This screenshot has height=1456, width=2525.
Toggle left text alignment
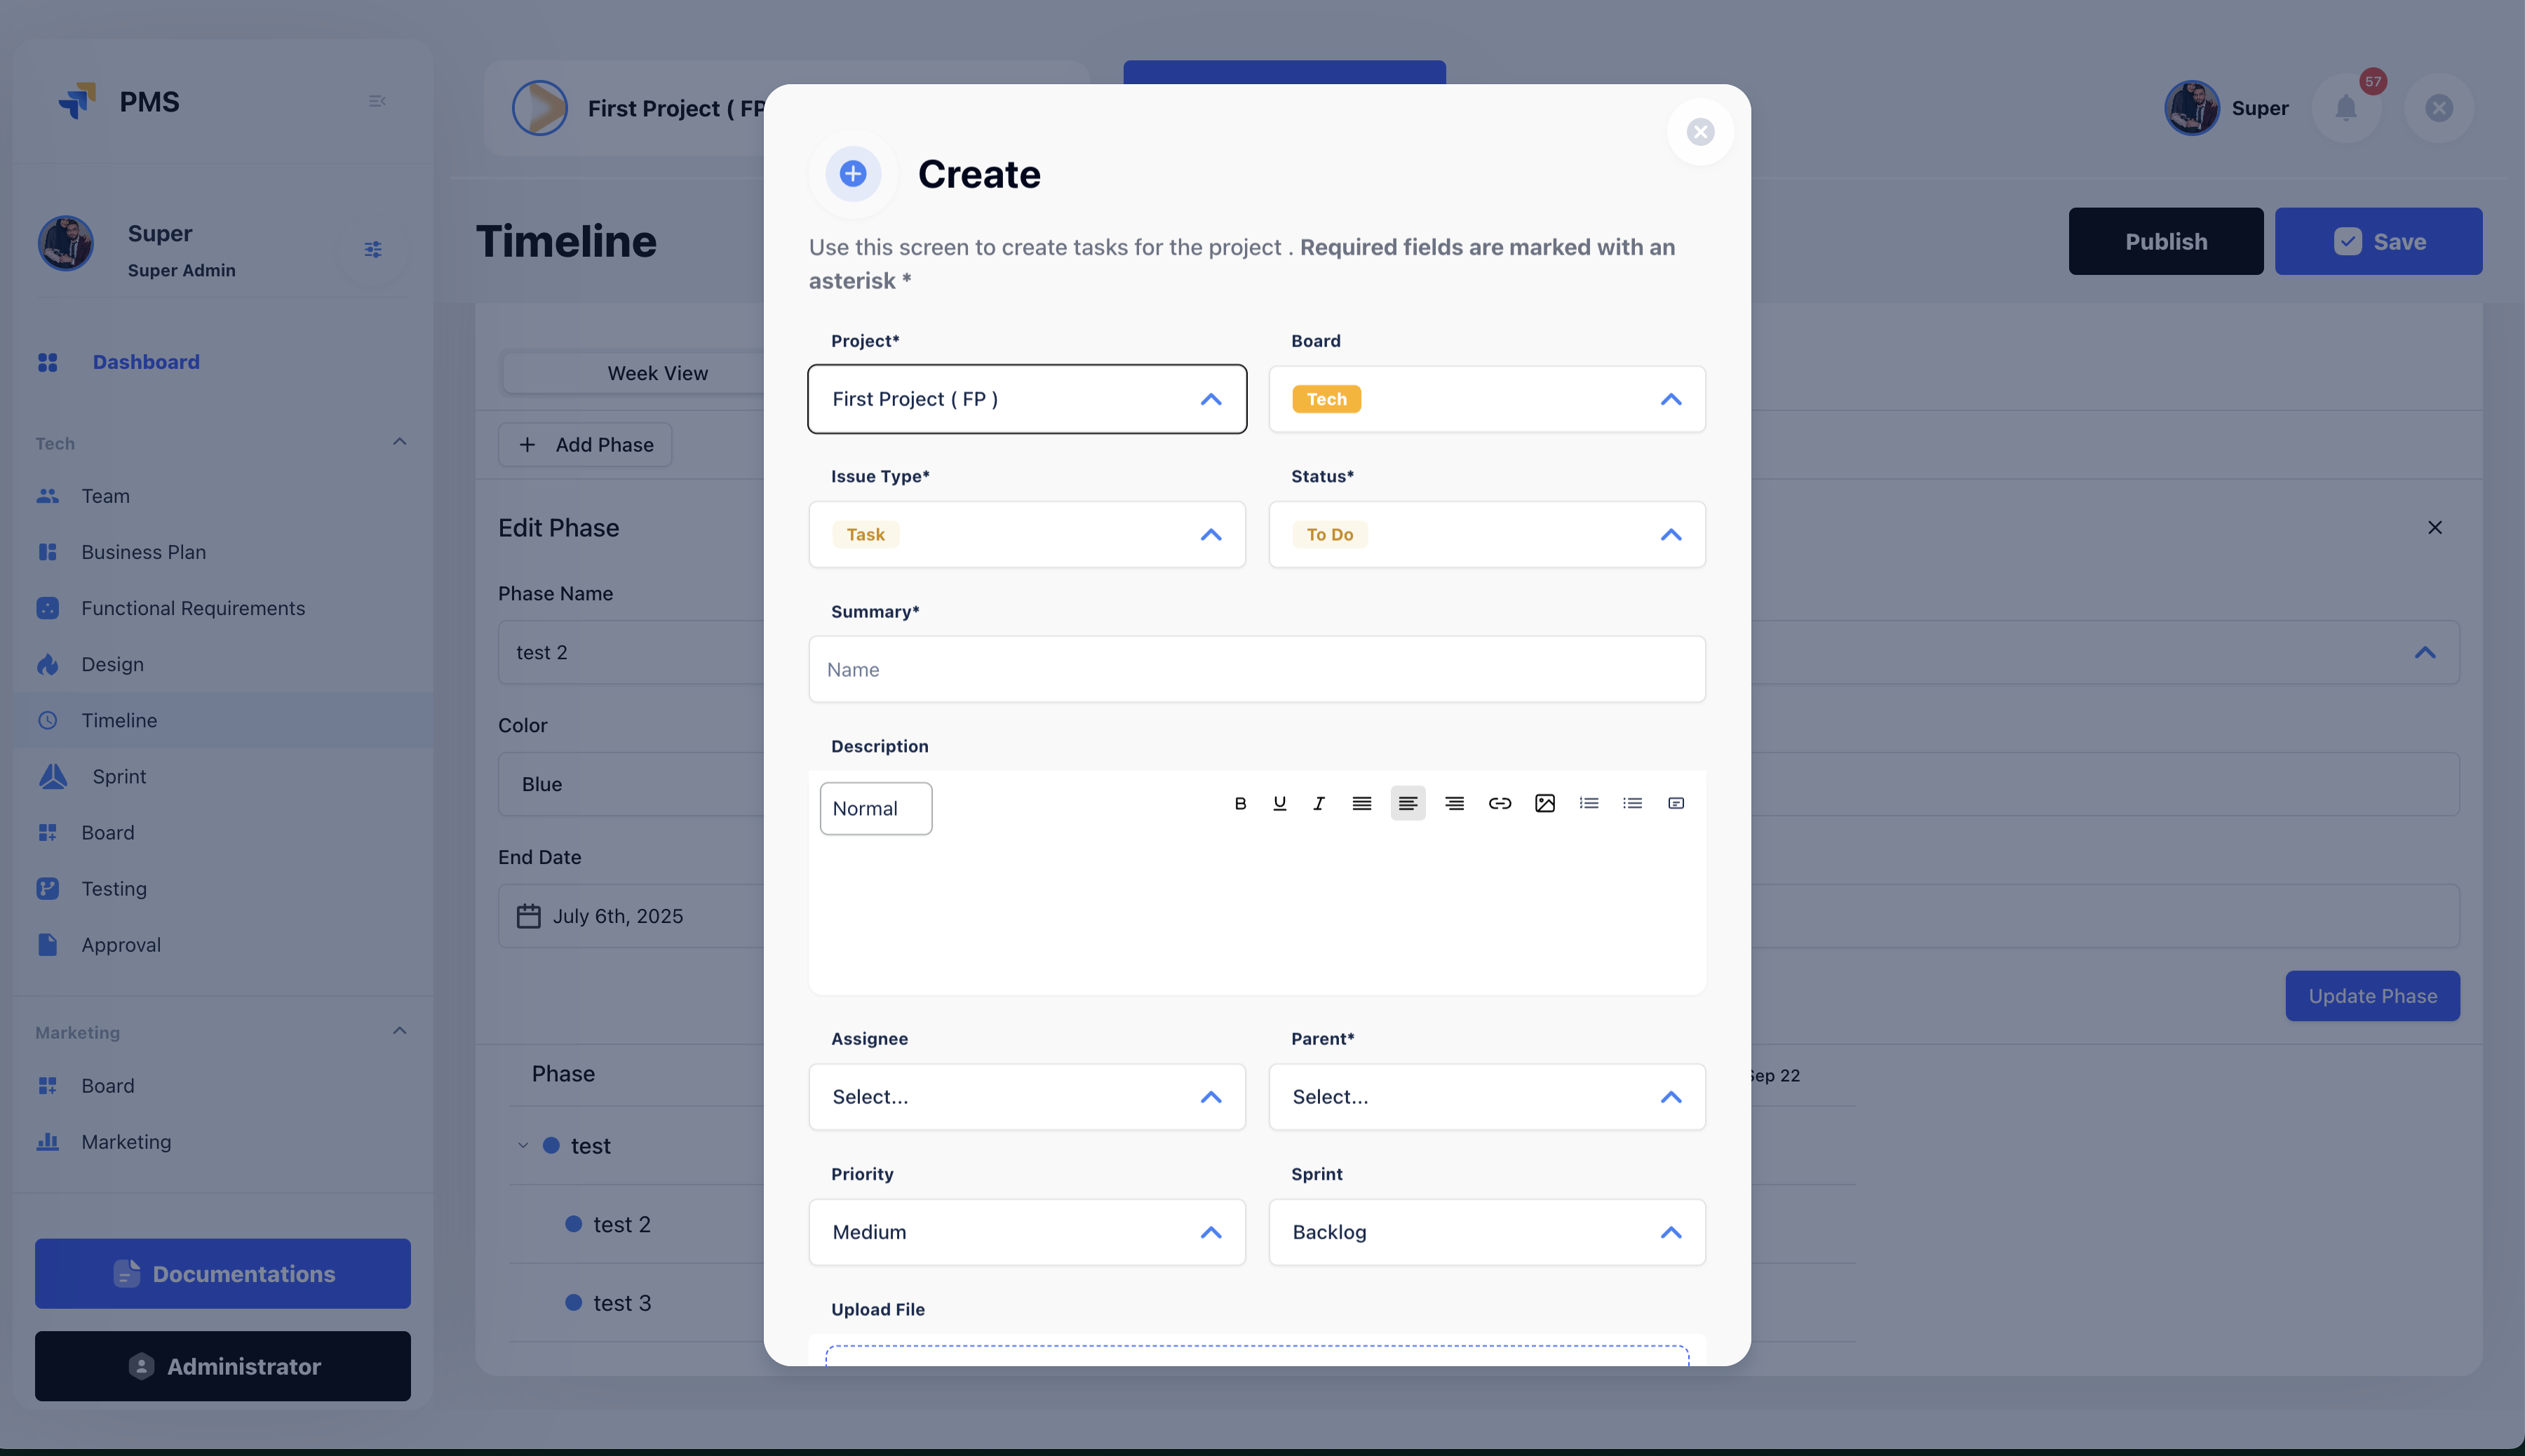point(1407,803)
